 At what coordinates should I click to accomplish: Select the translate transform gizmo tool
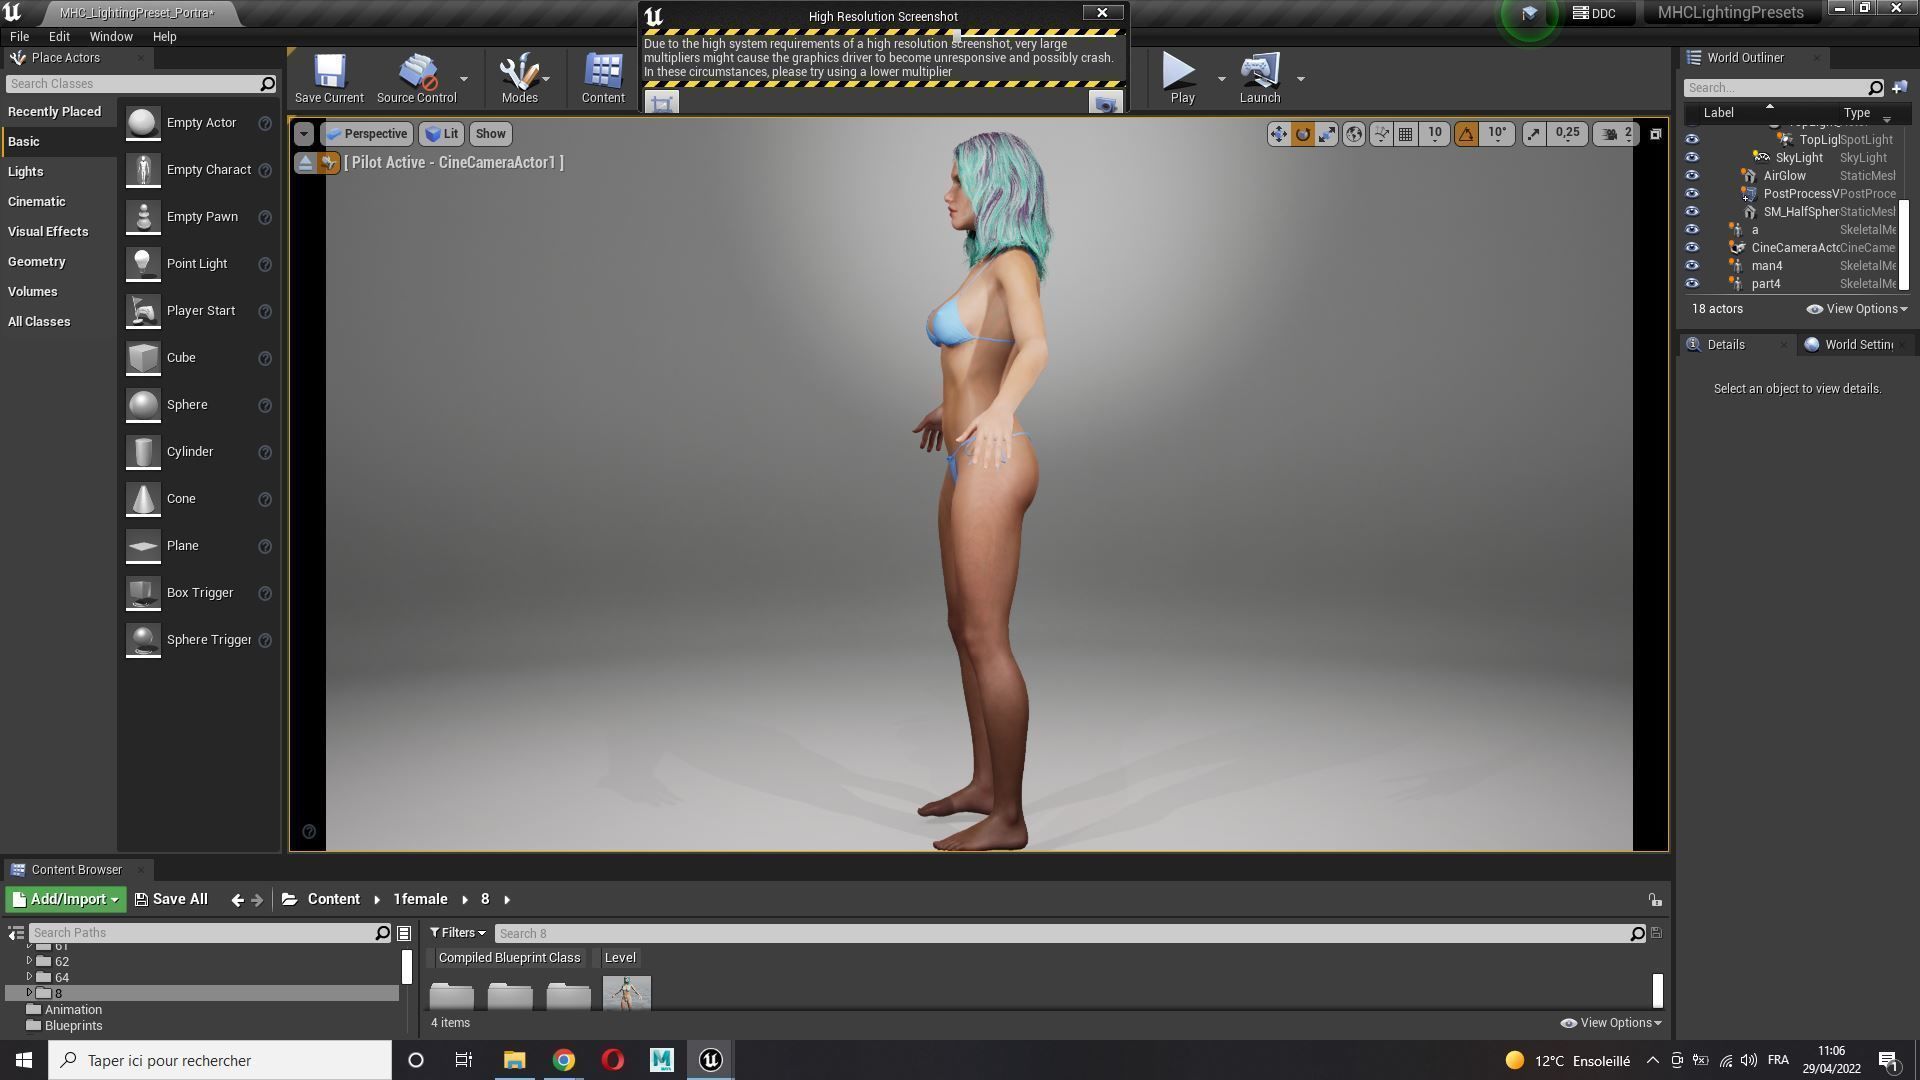point(1278,134)
